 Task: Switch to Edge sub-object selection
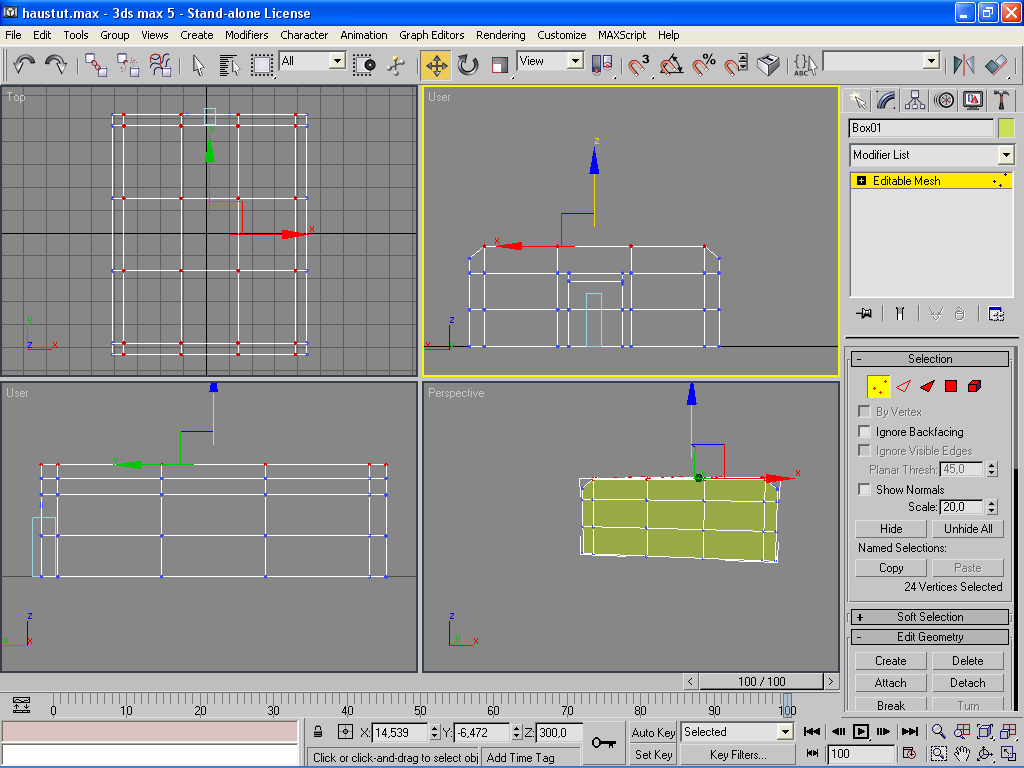click(x=903, y=386)
